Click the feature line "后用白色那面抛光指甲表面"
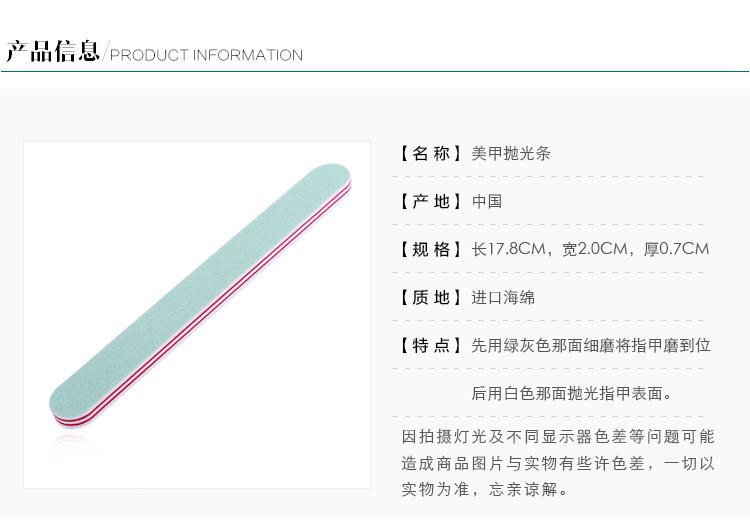 [572, 393]
